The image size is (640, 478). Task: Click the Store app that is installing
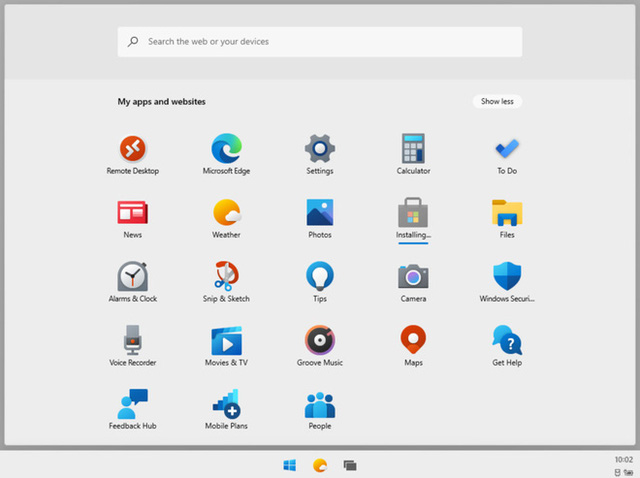coord(413,214)
